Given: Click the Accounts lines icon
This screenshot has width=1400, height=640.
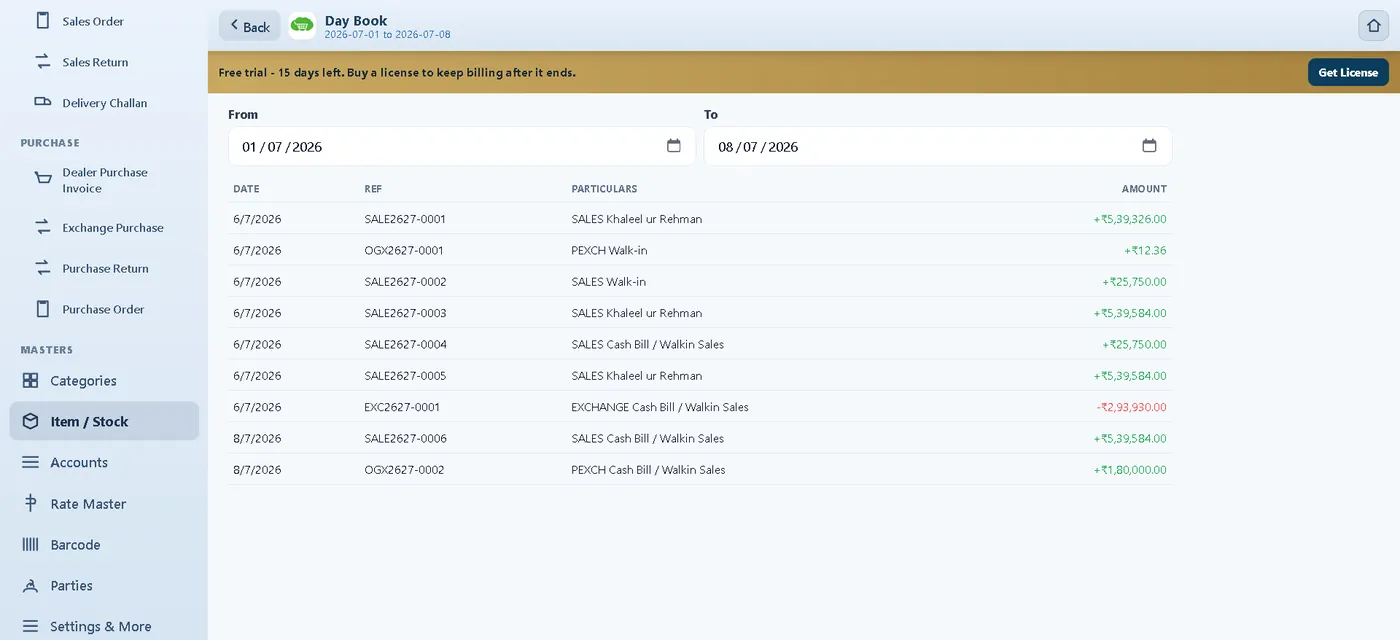Looking at the screenshot, I should pos(31,462).
